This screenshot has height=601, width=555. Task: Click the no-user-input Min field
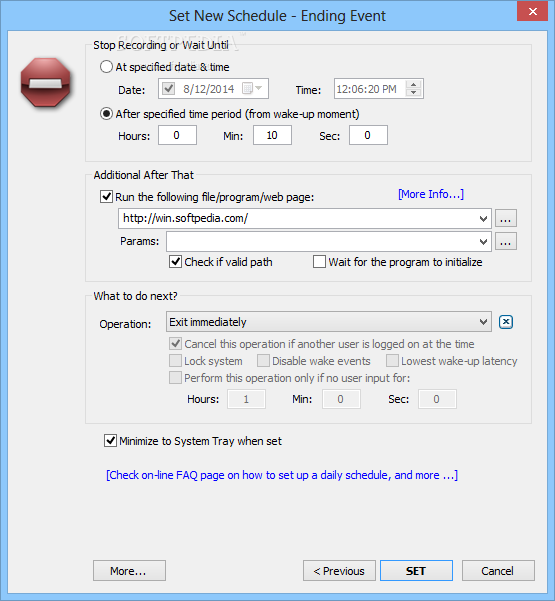tap(341, 399)
